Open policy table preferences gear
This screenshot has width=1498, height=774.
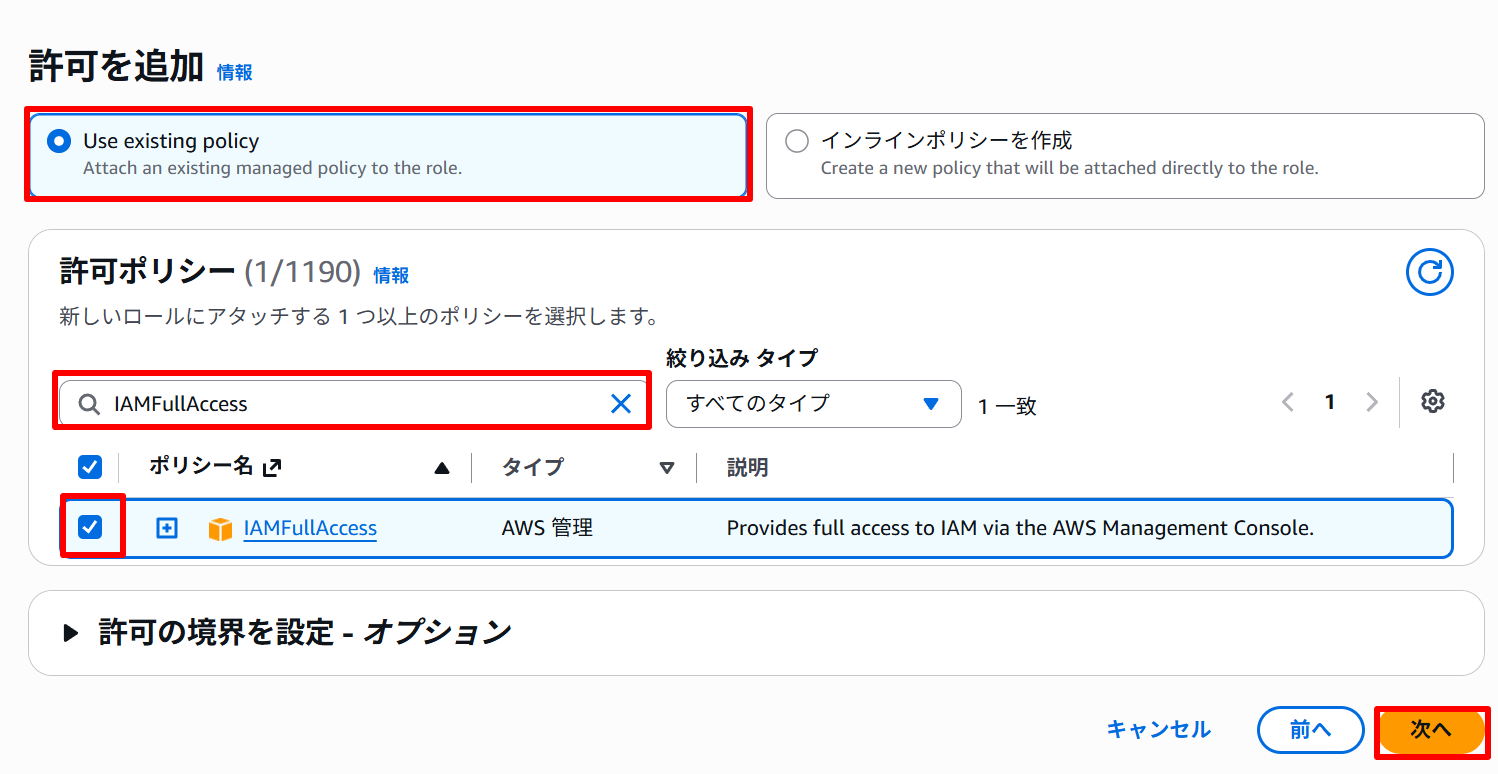click(x=1433, y=402)
